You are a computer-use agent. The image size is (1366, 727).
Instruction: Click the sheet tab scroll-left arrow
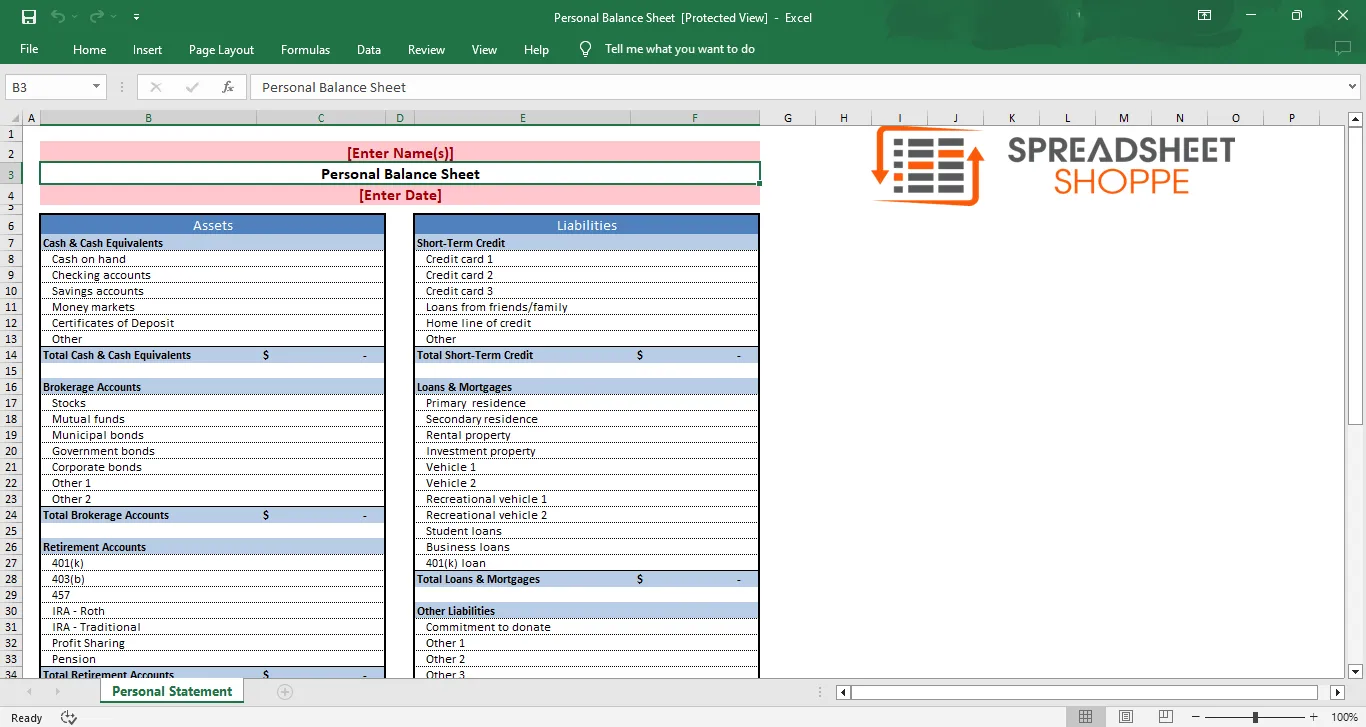pyautogui.click(x=28, y=691)
